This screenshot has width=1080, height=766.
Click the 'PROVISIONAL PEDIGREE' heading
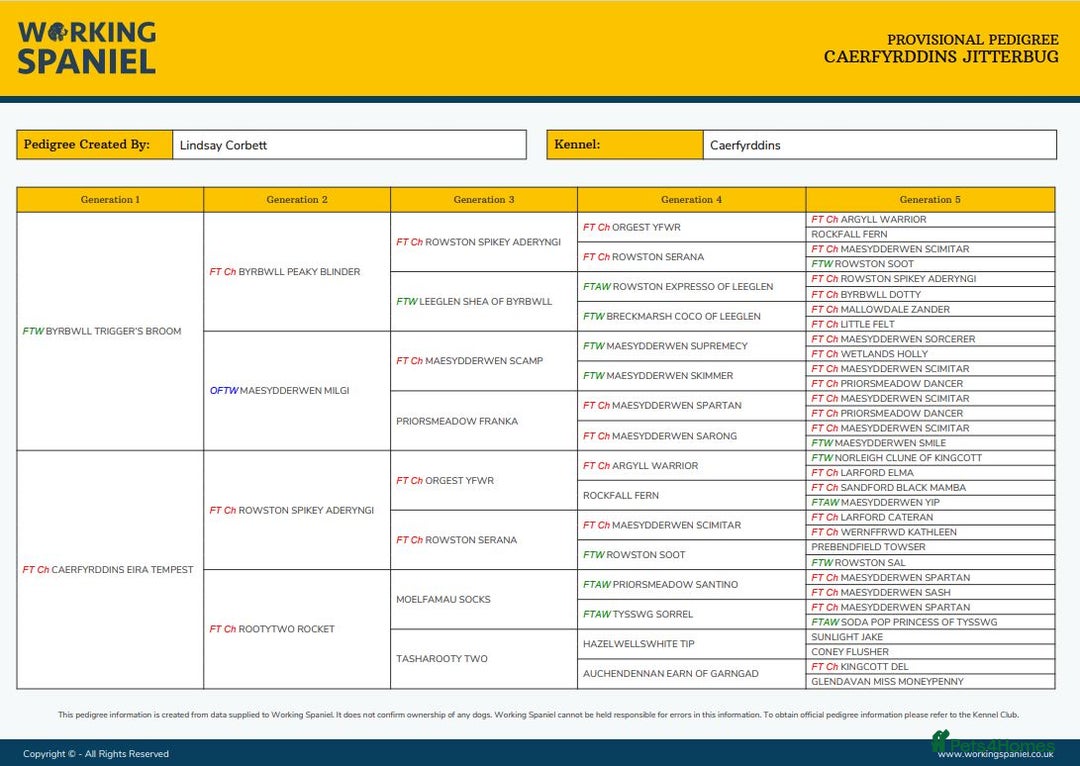point(973,39)
